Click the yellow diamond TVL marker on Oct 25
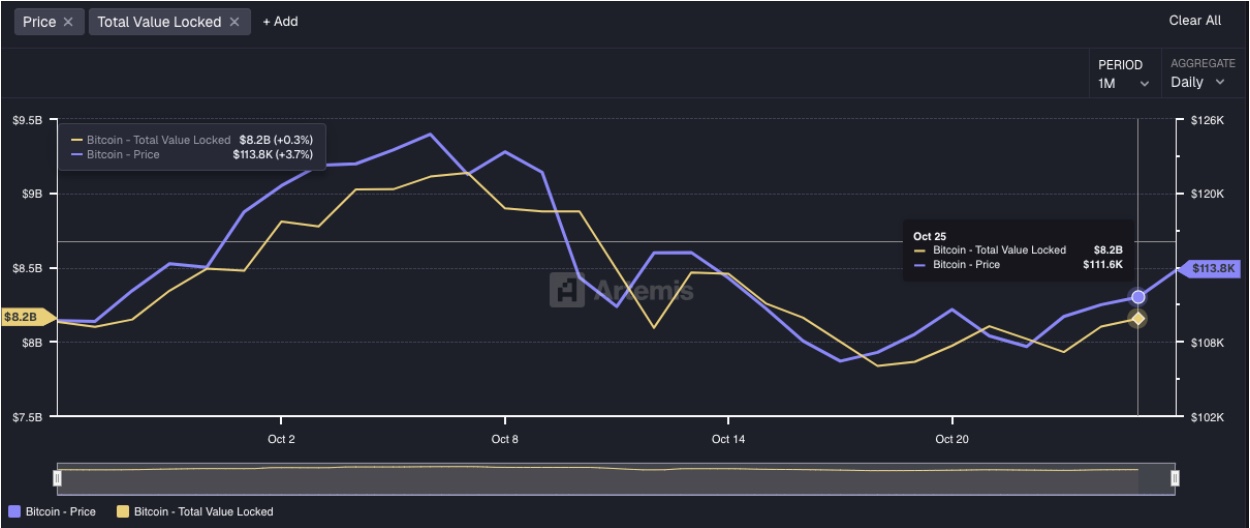The image size is (1250, 528). 1137,319
